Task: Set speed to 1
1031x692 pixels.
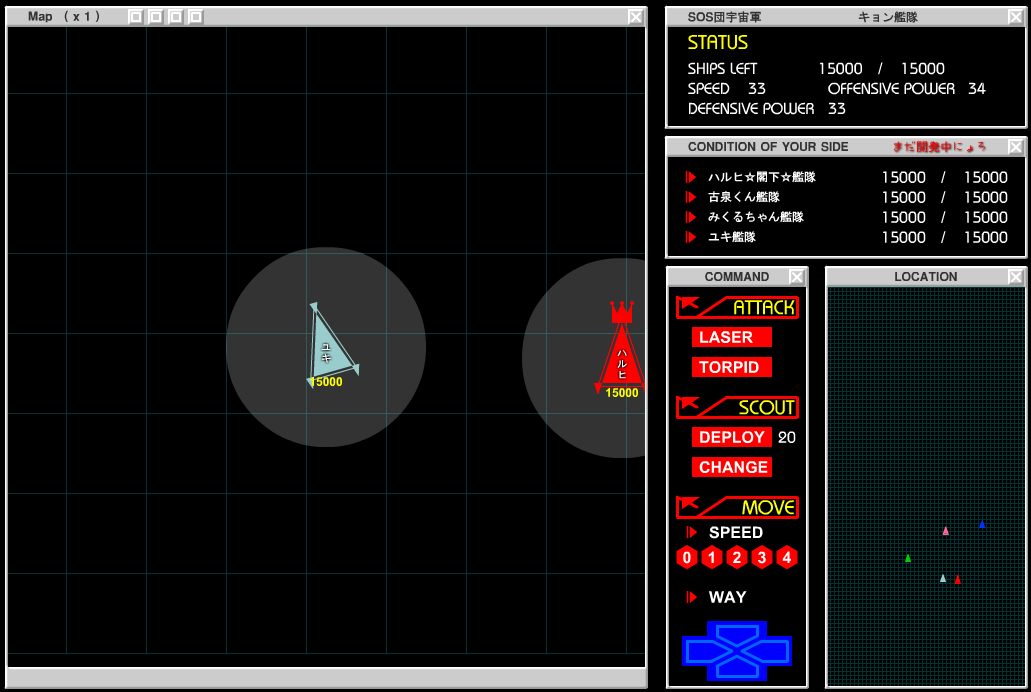Action: coord(711,558)
